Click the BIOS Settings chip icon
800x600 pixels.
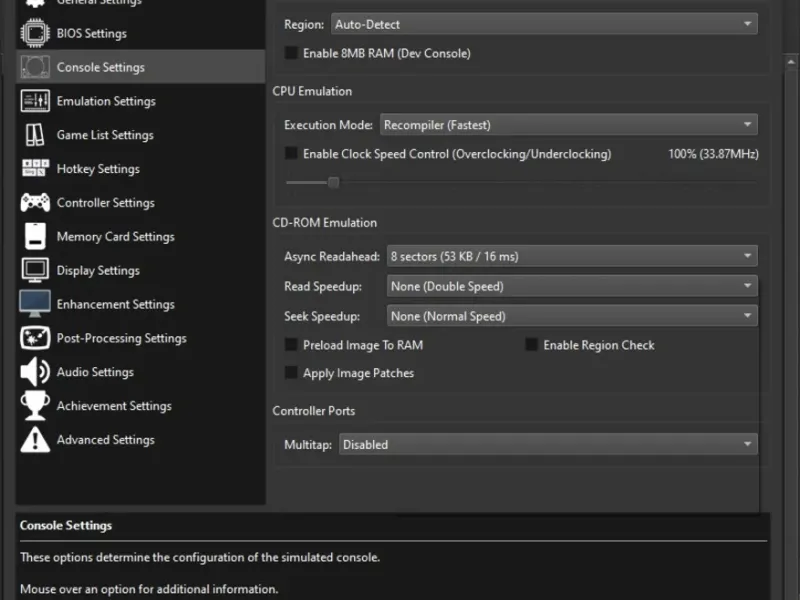coord(35,33)
